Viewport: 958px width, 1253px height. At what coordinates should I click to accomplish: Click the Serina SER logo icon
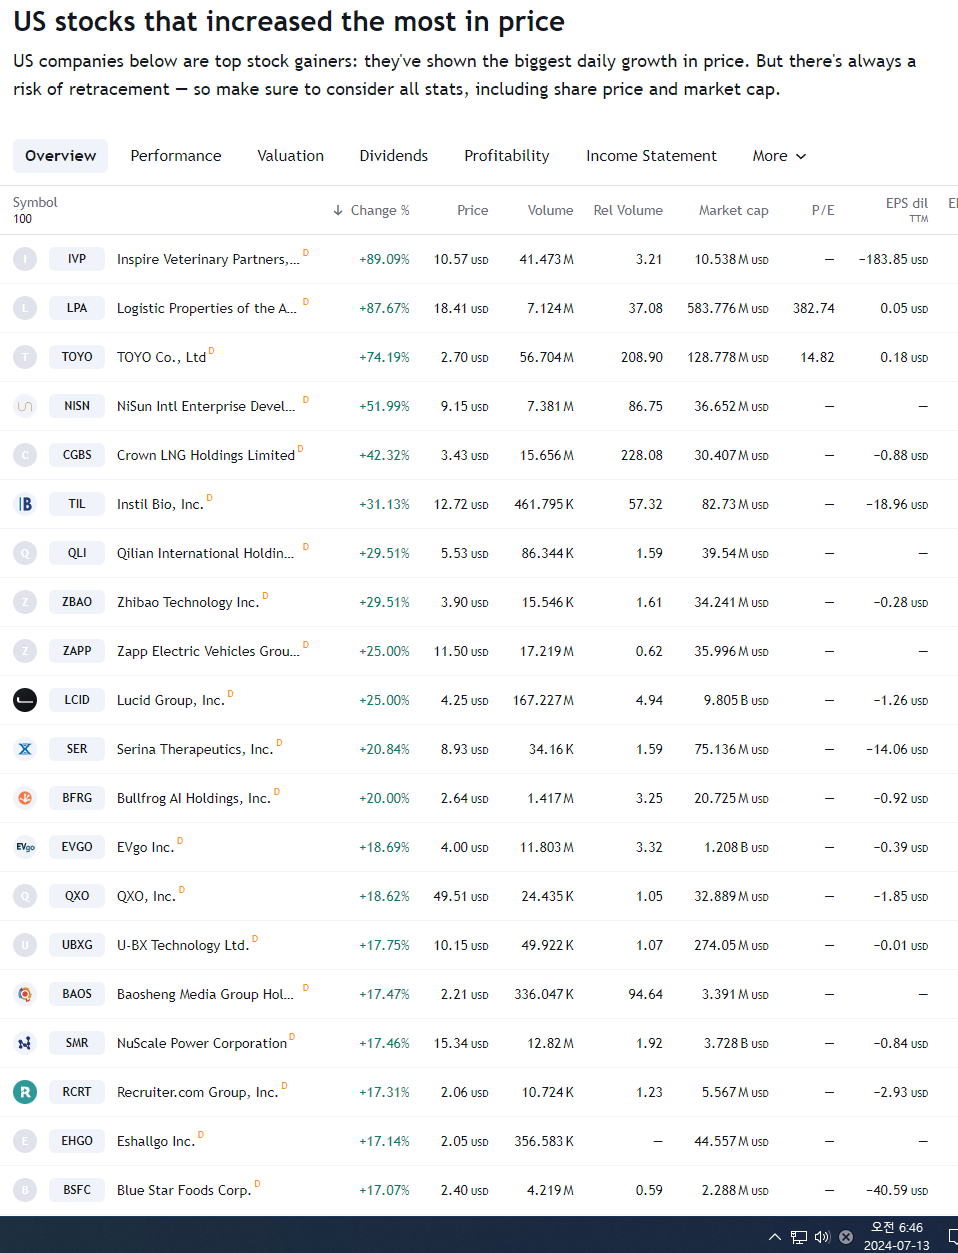coord(25,749)
